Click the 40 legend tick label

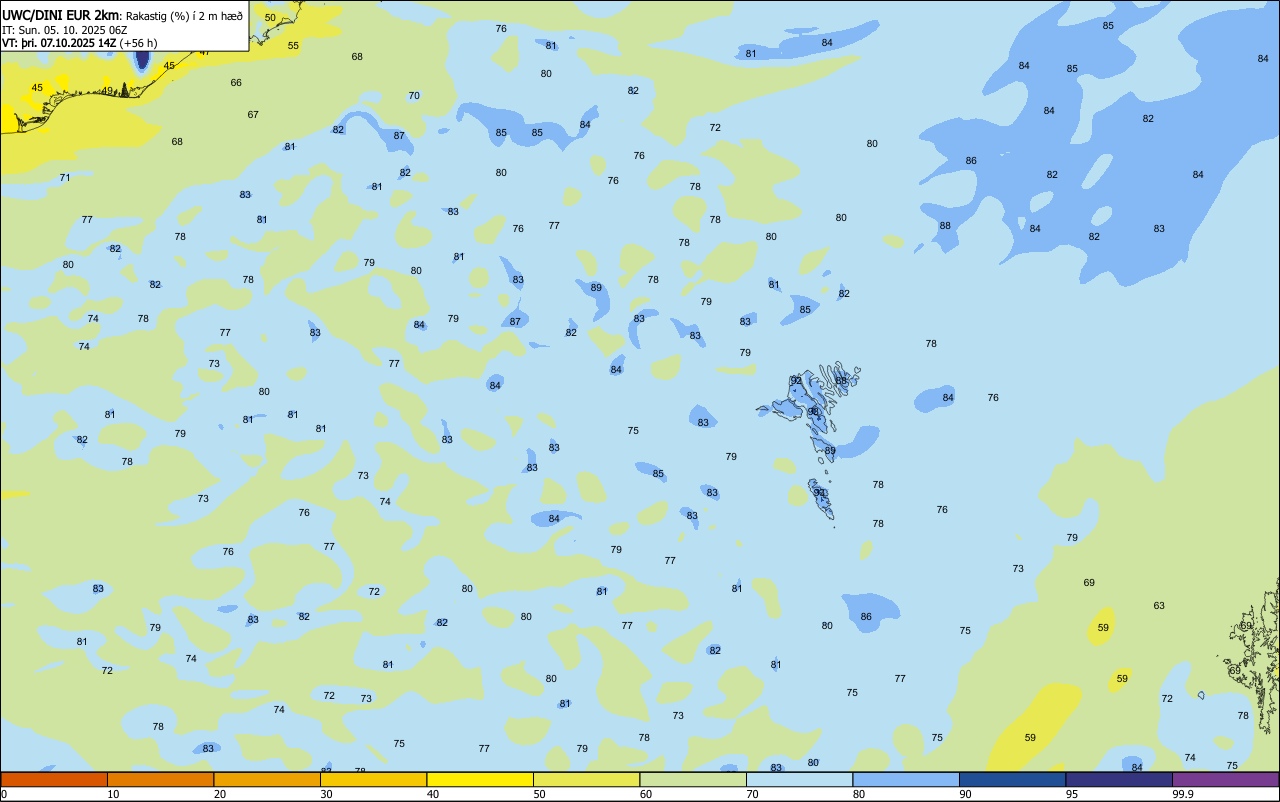433,794
